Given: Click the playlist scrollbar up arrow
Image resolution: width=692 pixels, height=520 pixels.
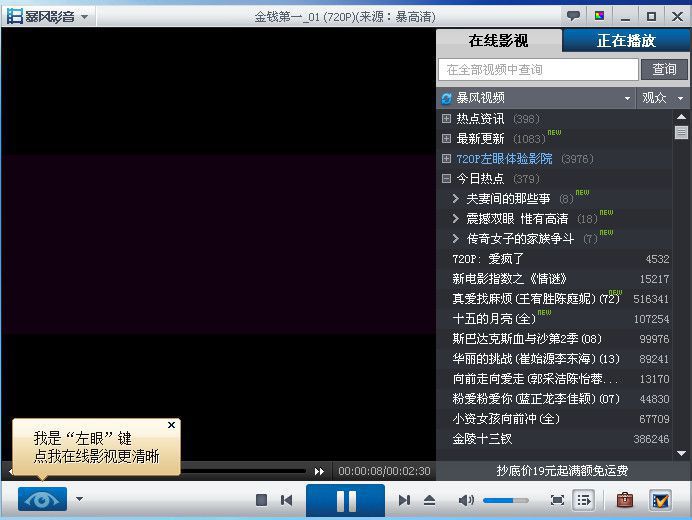Looking at the screenshot, I should tap(681, 117).
